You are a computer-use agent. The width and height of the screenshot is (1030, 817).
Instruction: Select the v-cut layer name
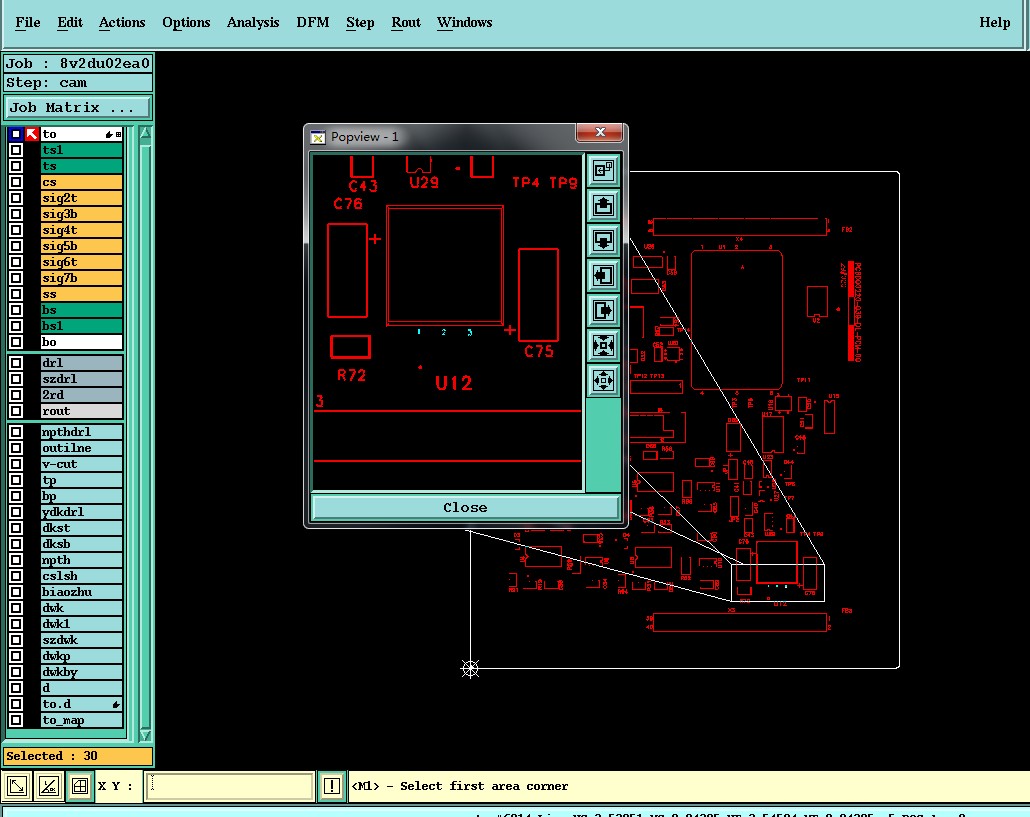coord(81,464)
